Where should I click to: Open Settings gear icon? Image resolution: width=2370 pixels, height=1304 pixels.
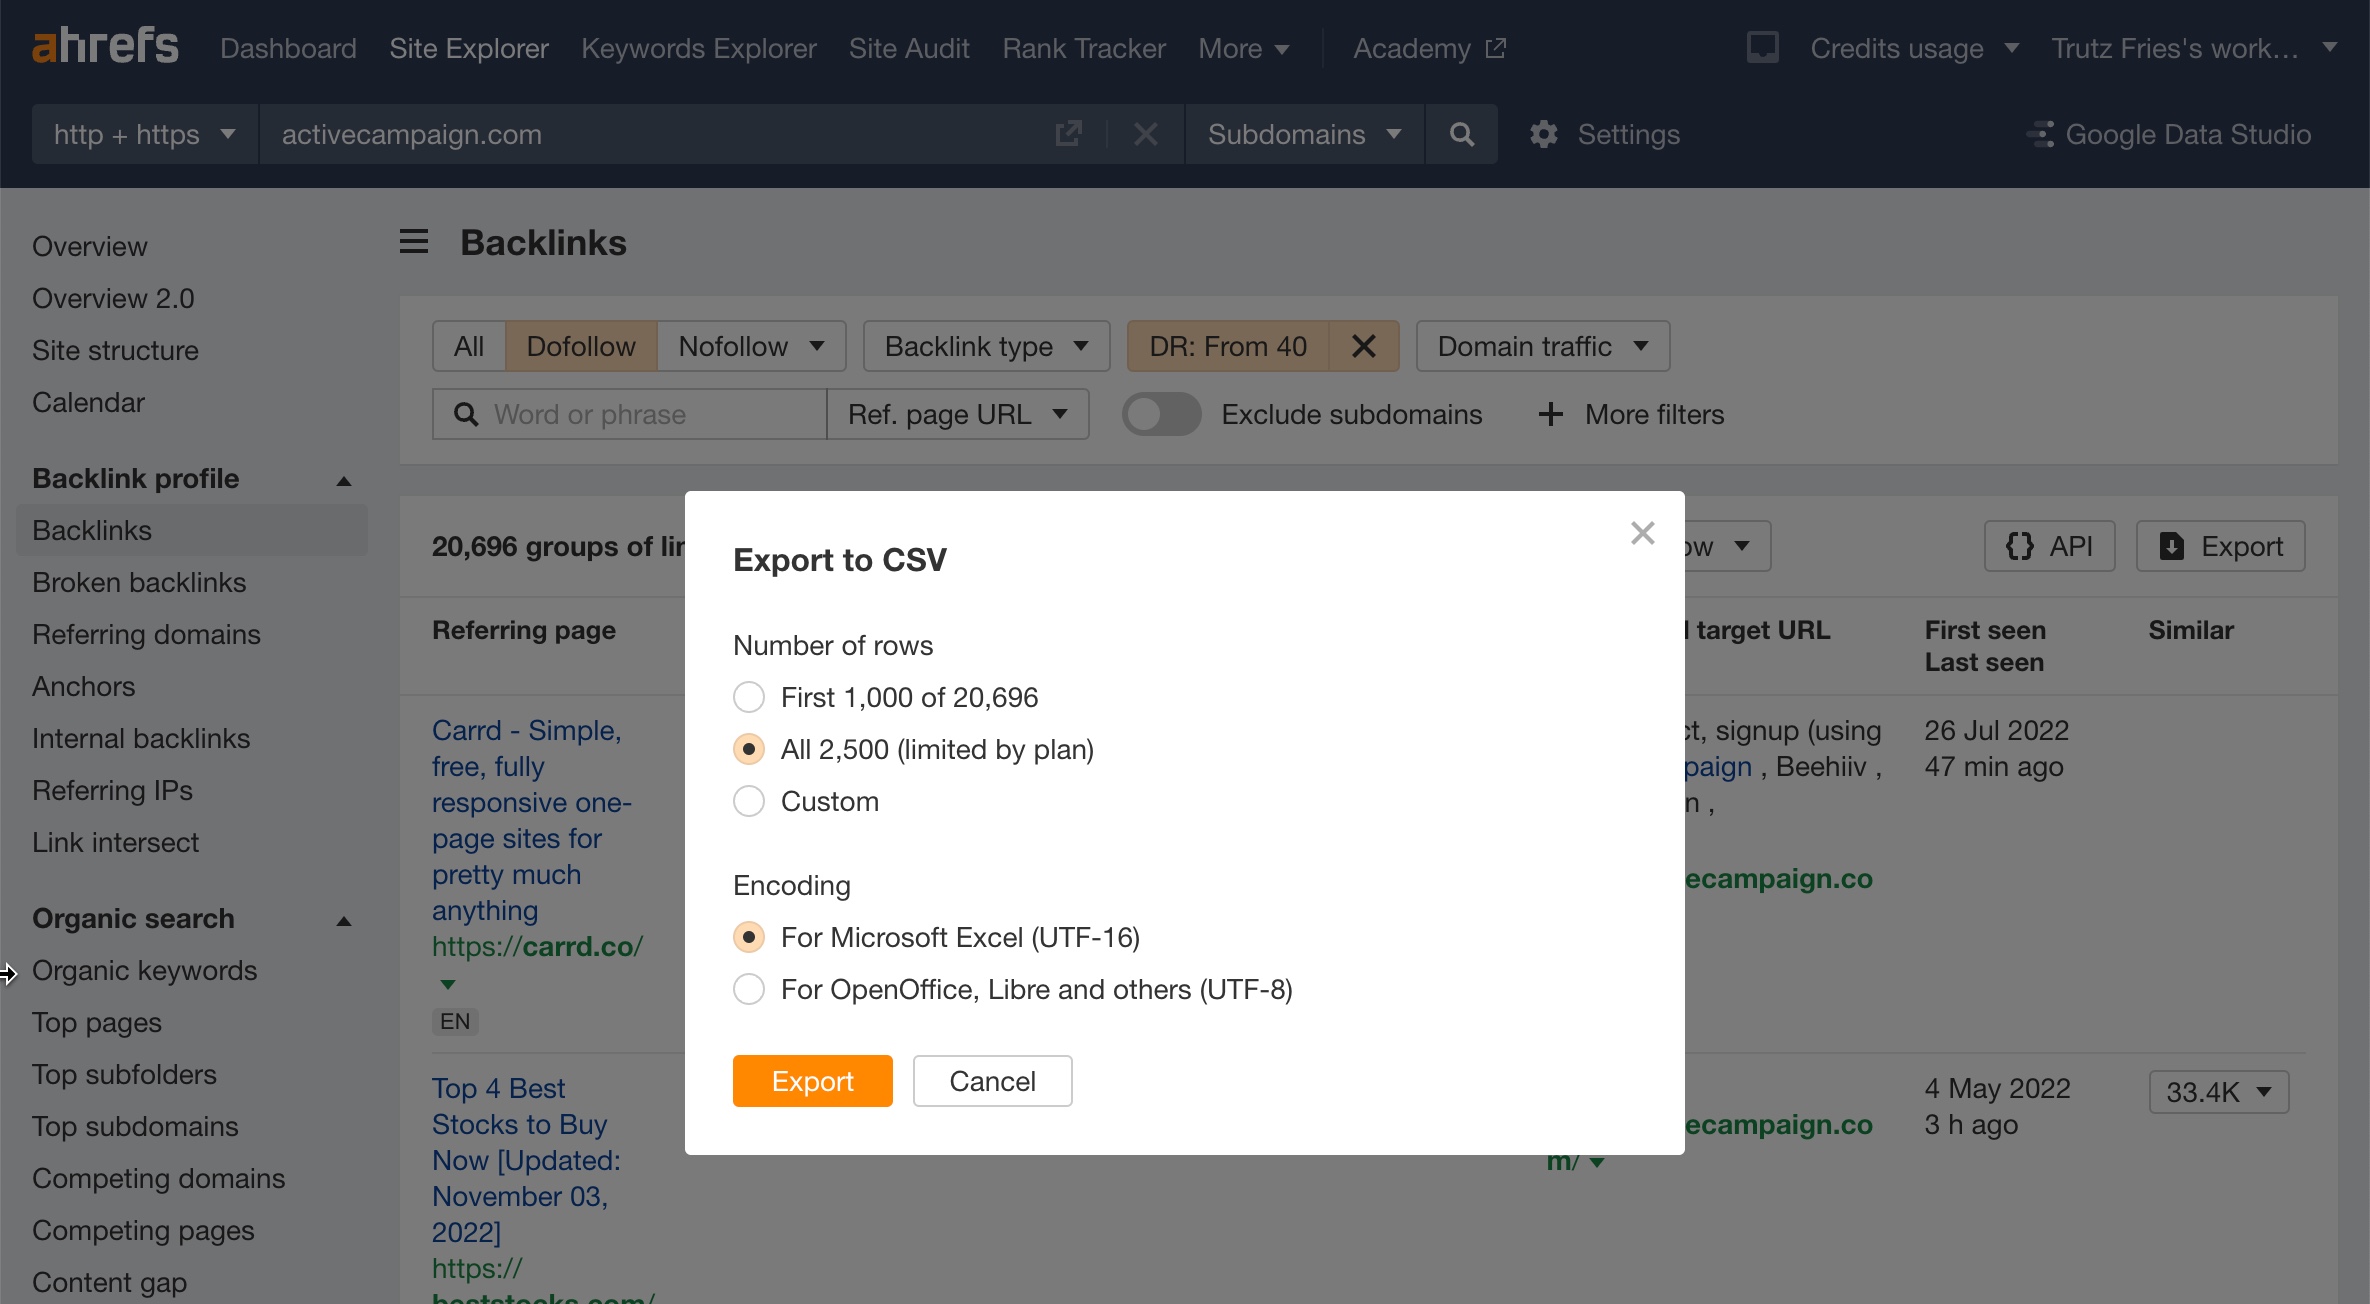click(x=1544, y=134)
